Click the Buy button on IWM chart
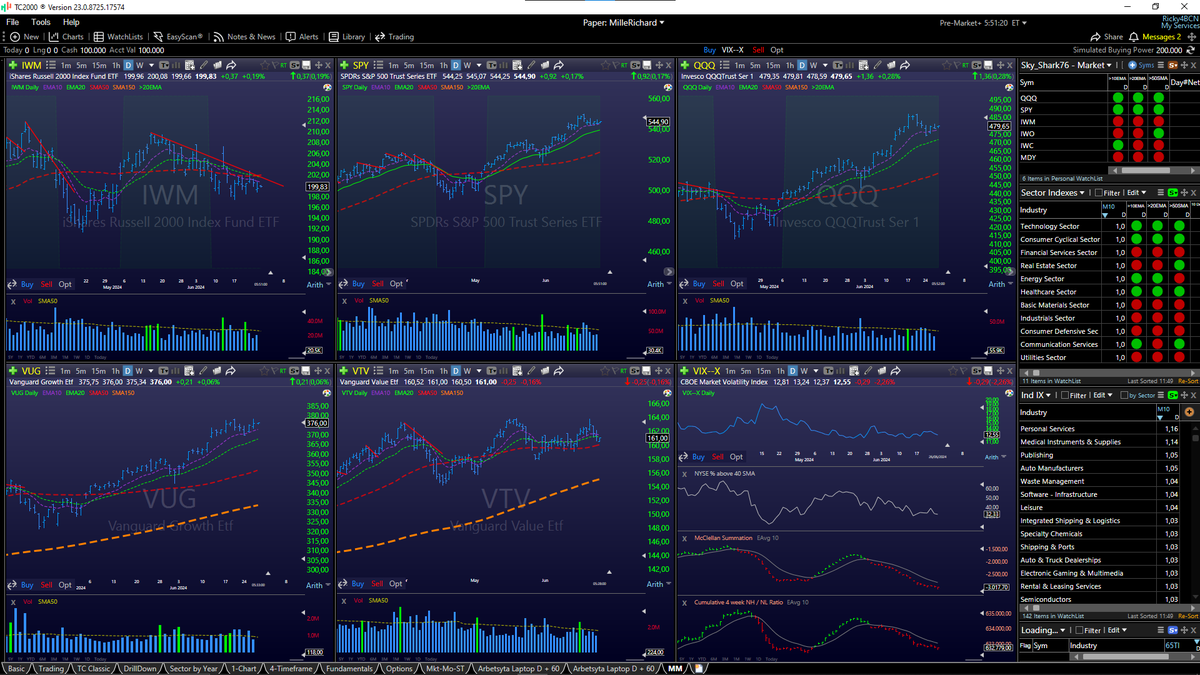Screen dimensions: 1200x675 (x=27, y=284)
